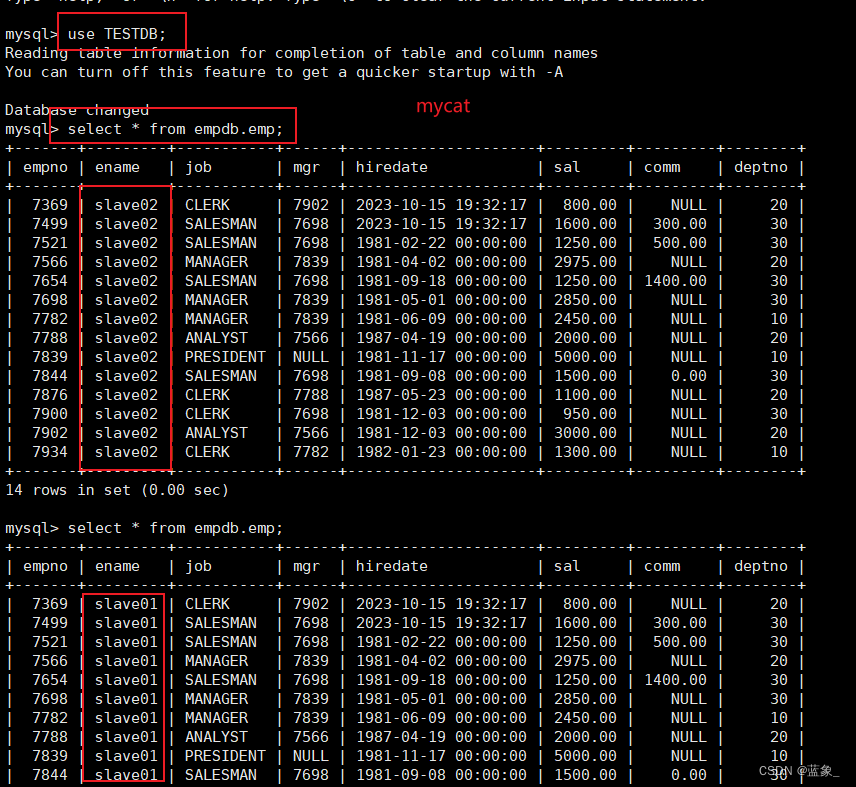Click the "deptno" header above slave02 rows

click(760, 168)
